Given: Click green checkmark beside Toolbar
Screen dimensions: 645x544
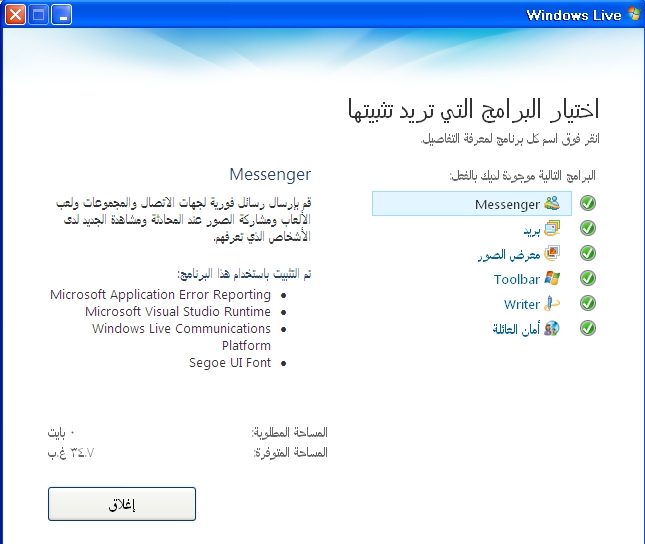Looking at the screenshot, I should tap(588, 278).
